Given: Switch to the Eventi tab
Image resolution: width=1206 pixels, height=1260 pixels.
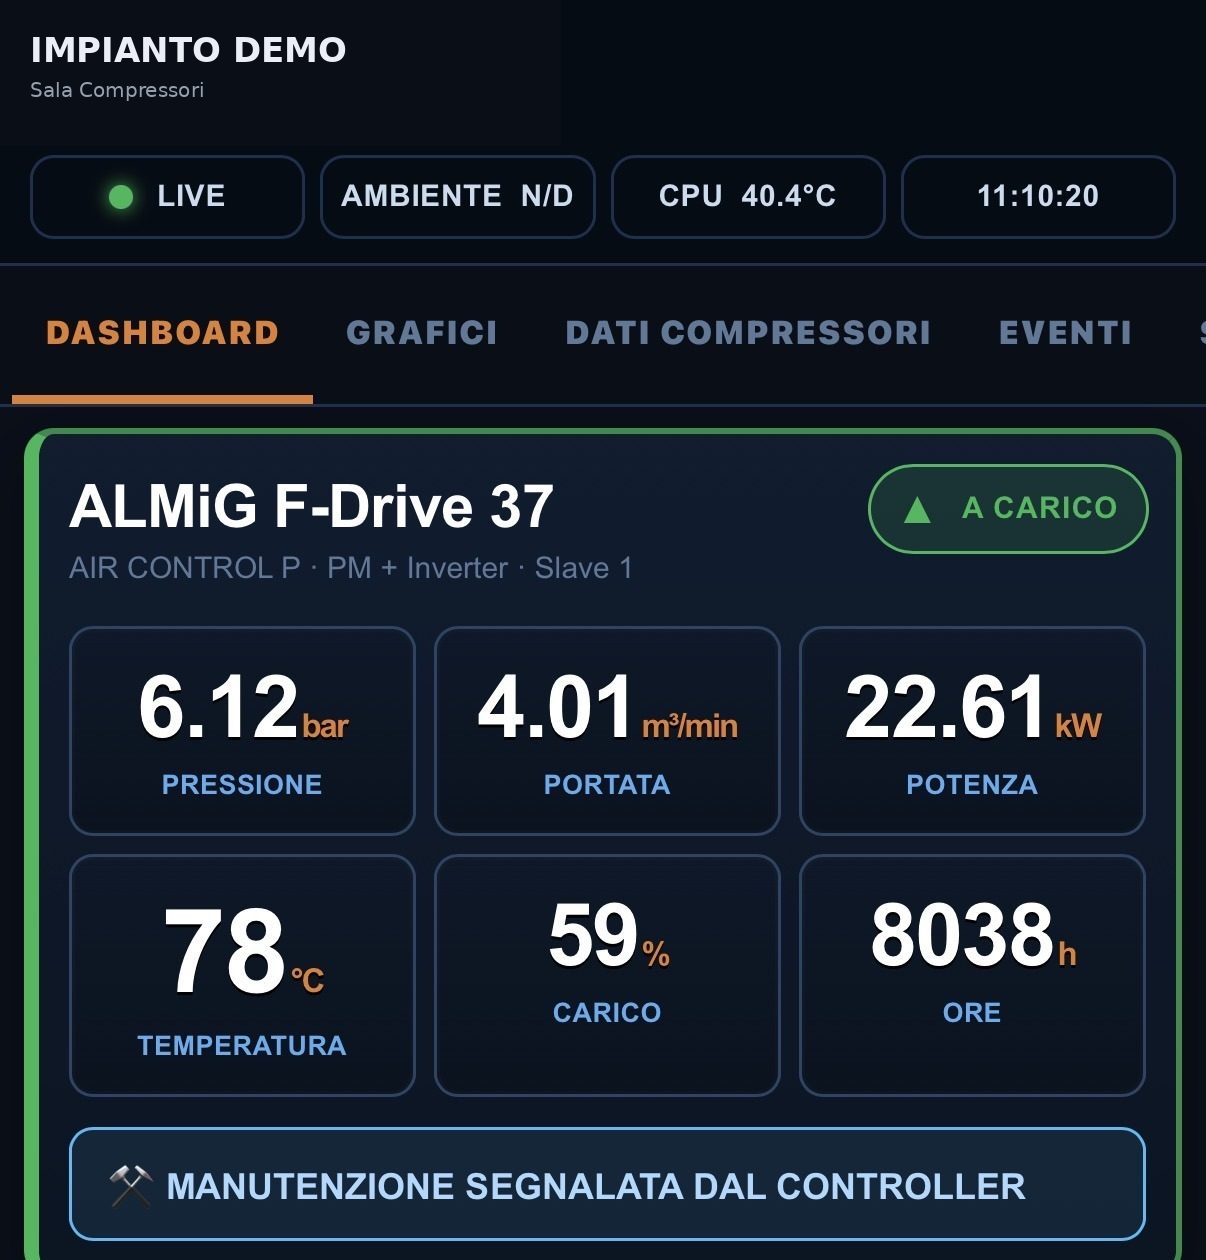Looking at the screenshot, I should point(1065,333).
